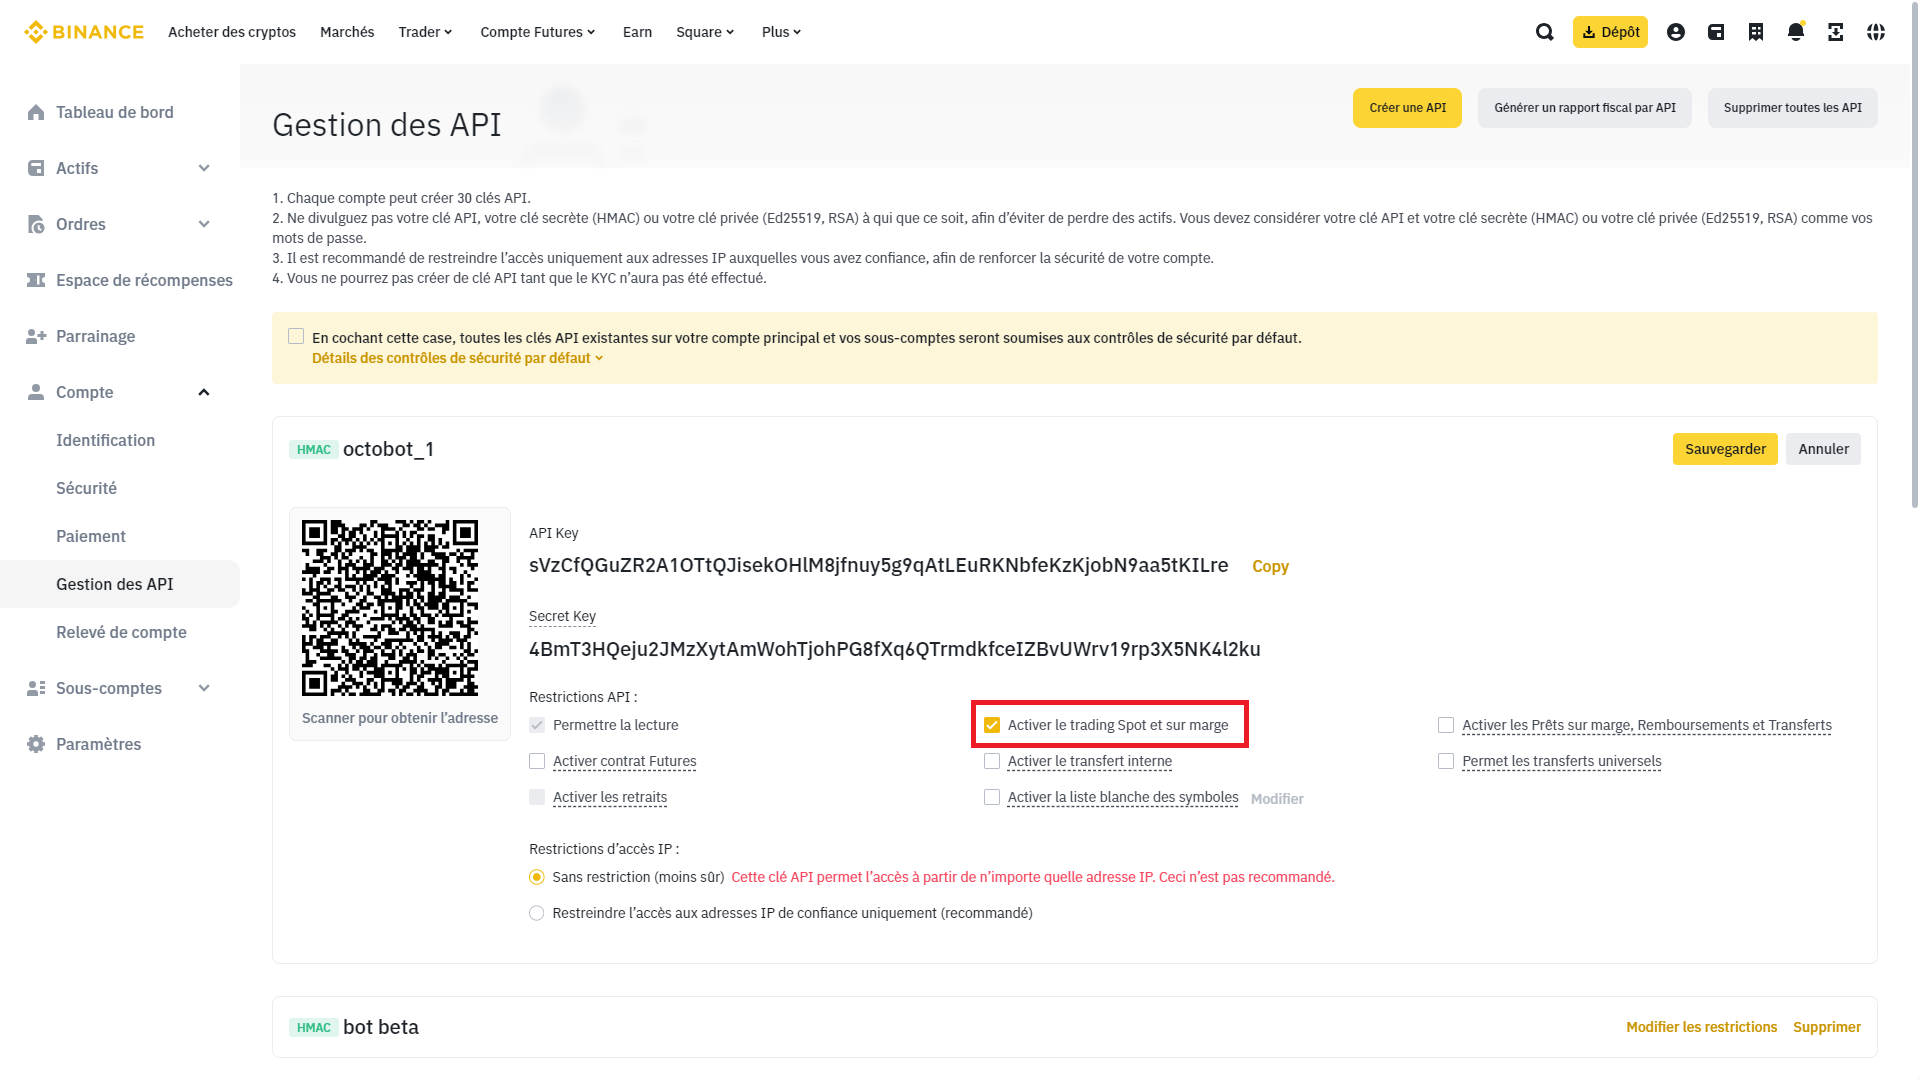1920x1080 pixels.
Task: Go to Acheter des cryptos
Action: click(232, 32)
